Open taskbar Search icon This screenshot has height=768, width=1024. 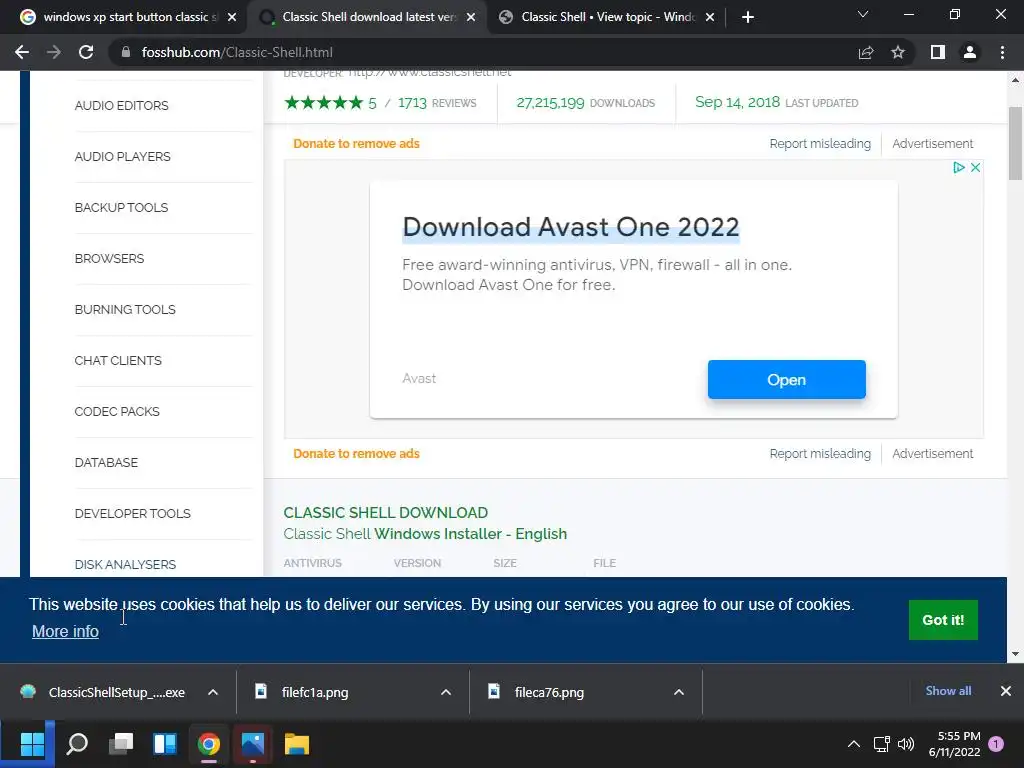pyautogui.click(x=77, y=743)
